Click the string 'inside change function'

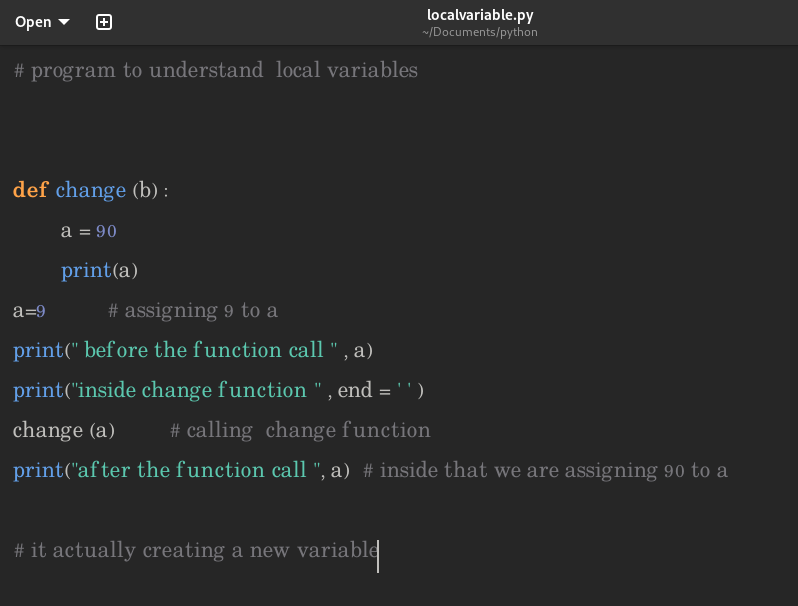click(x=192, y=390)
